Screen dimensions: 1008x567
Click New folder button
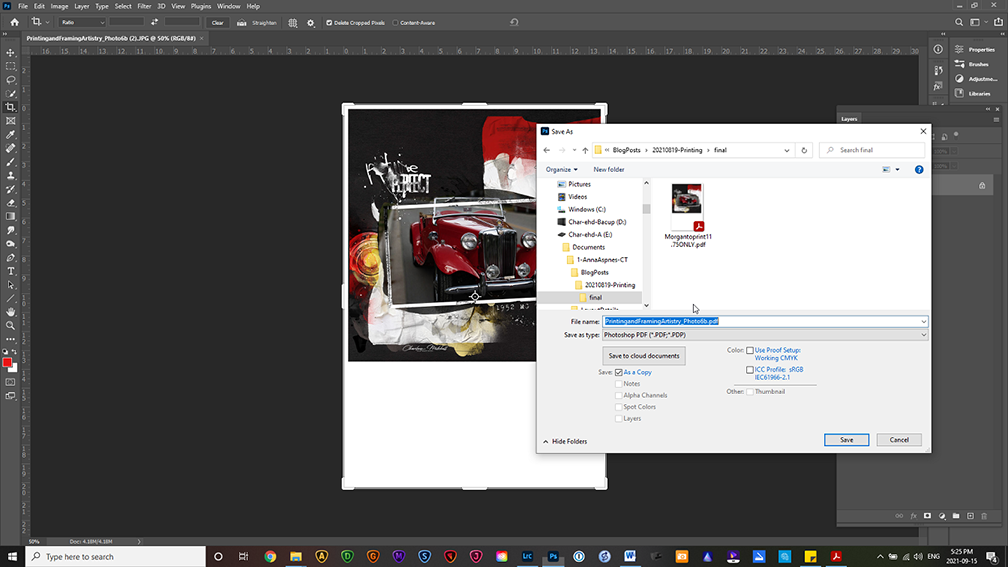[x=608, y=170]
